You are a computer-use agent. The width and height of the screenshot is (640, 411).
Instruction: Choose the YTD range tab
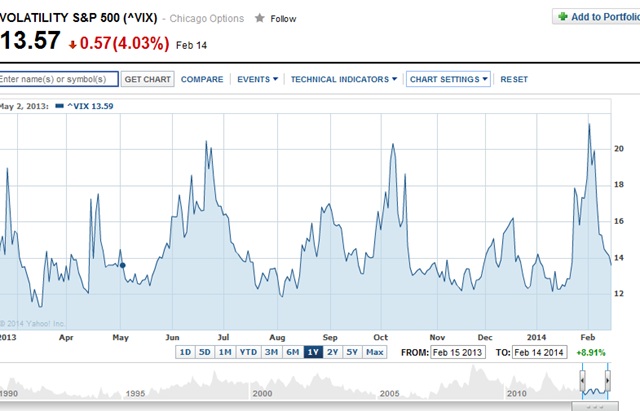click(248, 352)
